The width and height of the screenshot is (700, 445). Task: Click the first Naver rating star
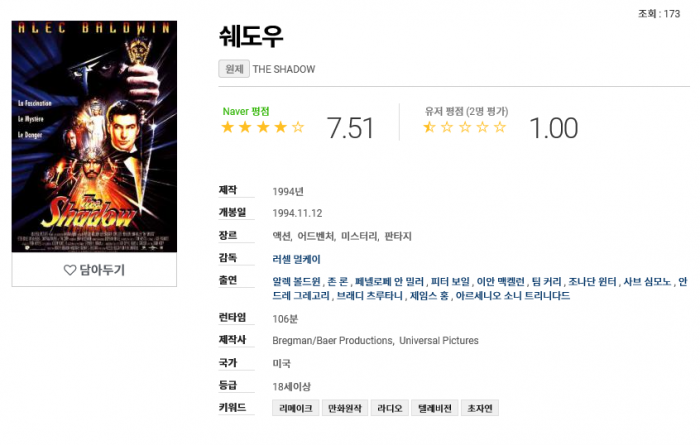(227, 127)
